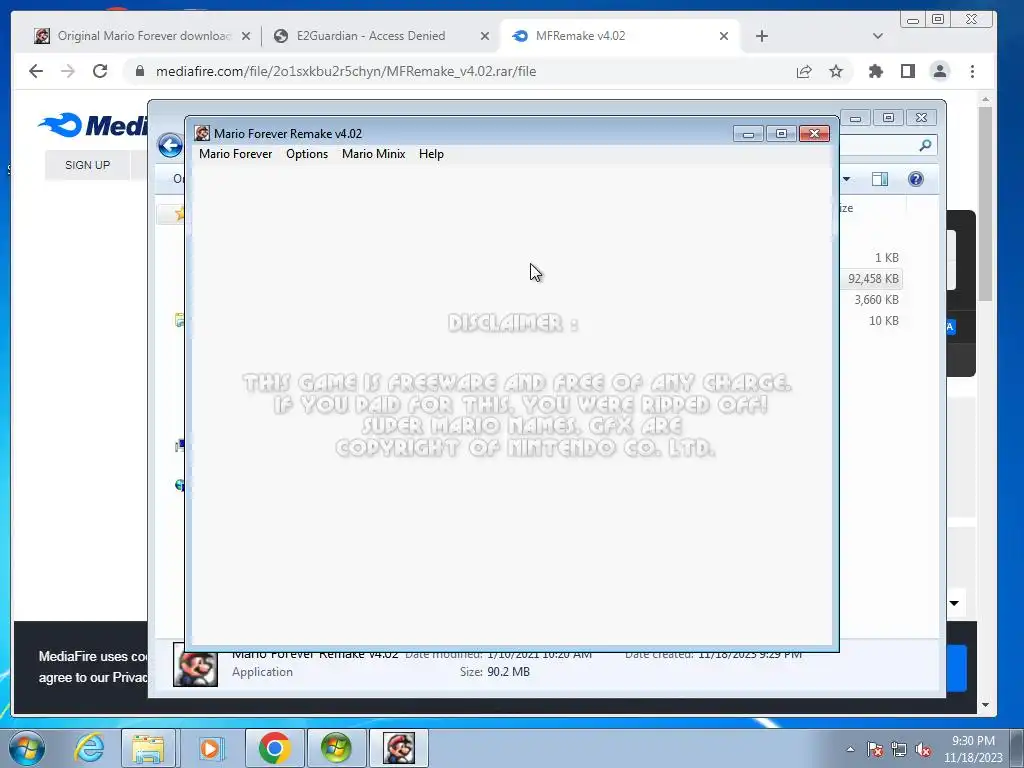
Task: Close the Mario Forever Remake window
Action: (x=814, y=134)
